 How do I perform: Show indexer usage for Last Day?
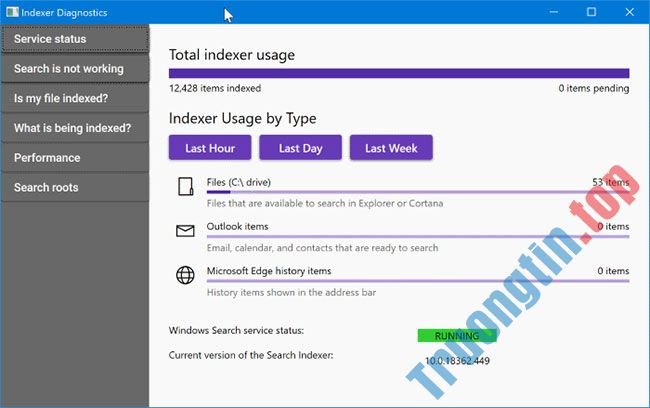301,148
